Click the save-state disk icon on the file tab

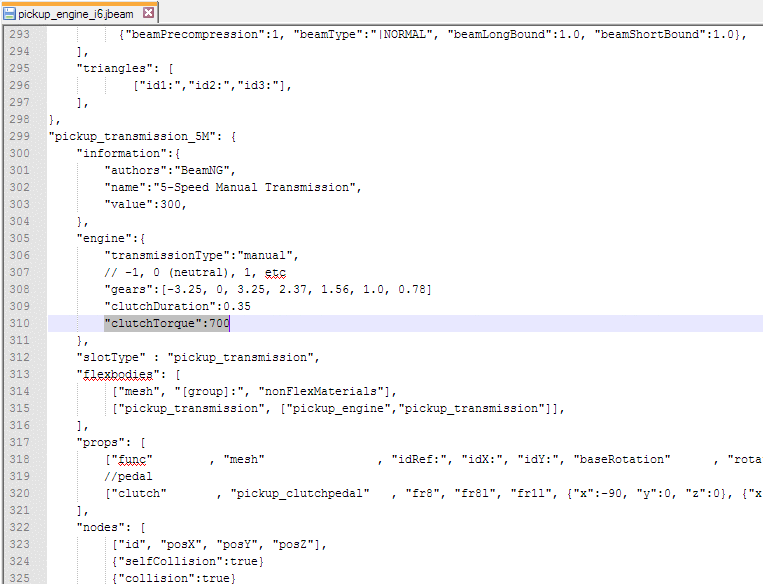coord(9,14)
